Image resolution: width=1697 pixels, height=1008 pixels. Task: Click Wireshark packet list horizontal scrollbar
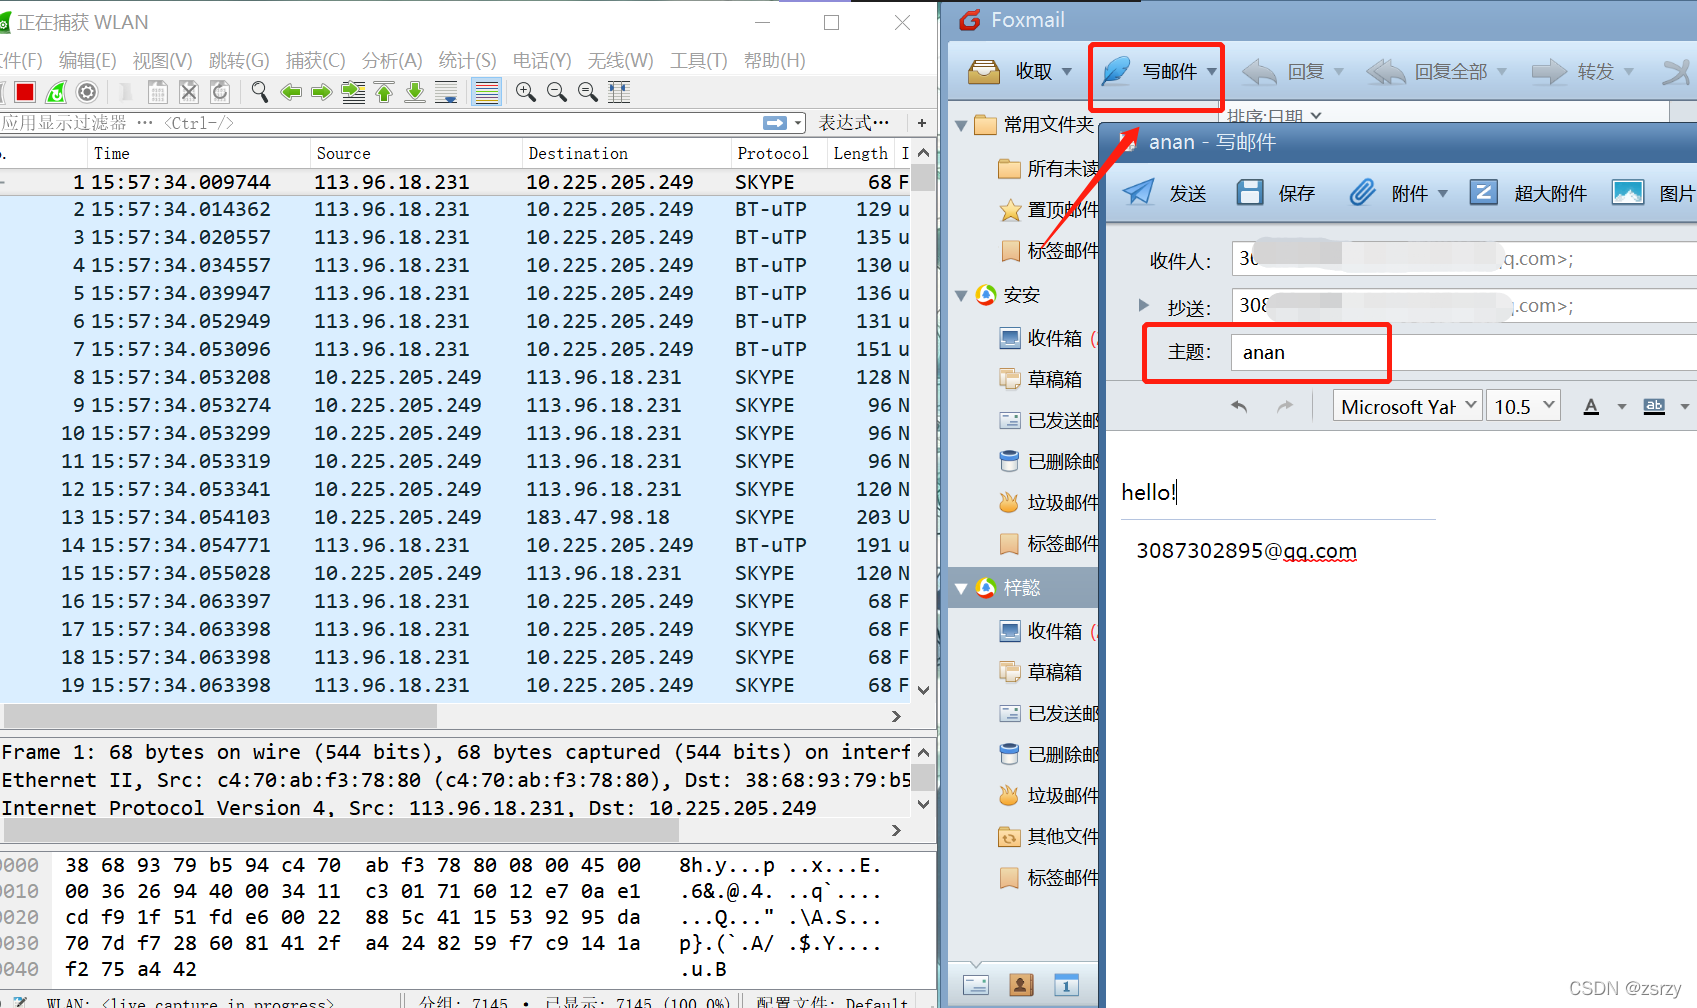pos(220,716)
